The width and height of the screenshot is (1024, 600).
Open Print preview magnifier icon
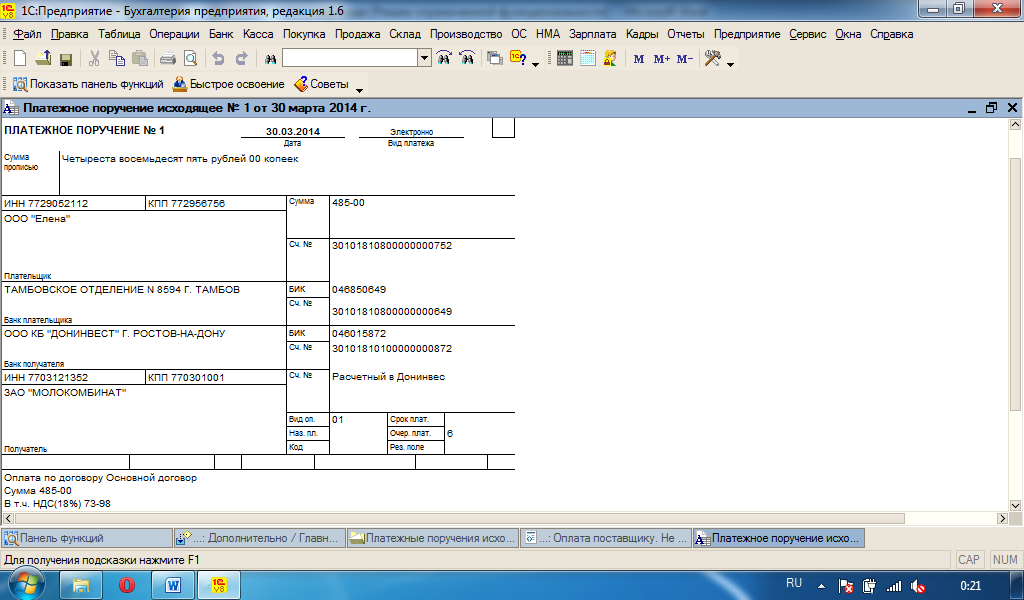pos(191,59)
